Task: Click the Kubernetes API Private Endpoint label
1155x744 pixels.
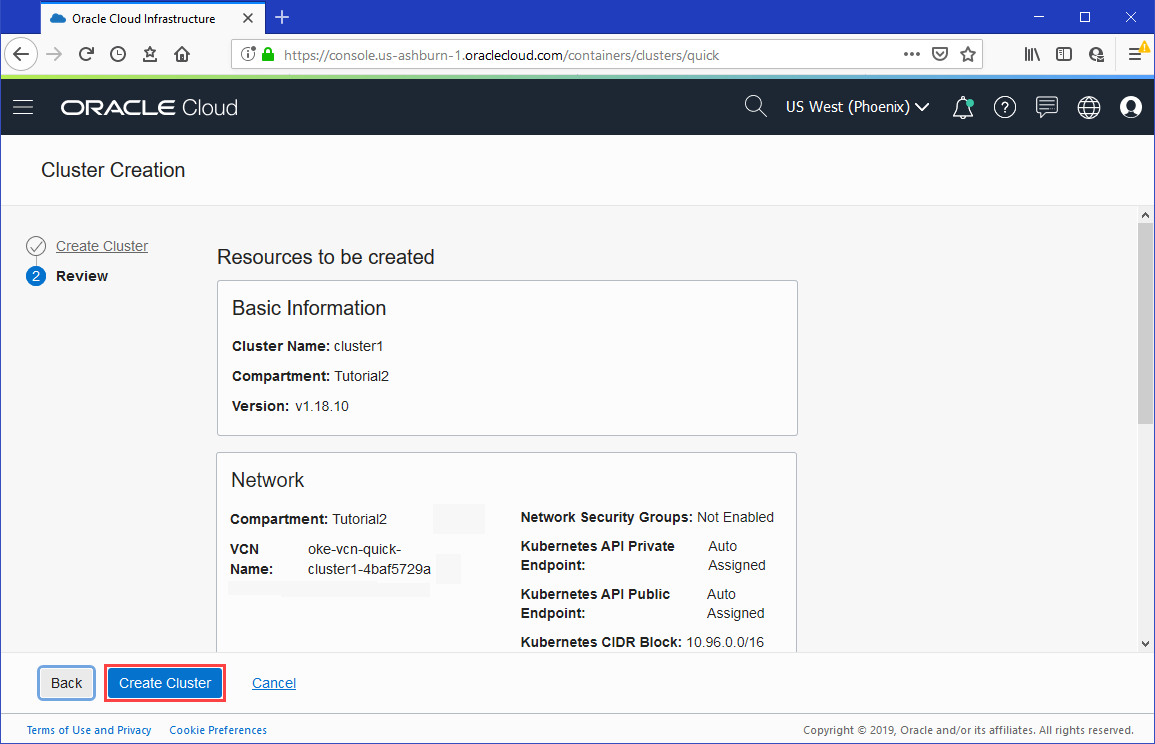Action: 597,555
